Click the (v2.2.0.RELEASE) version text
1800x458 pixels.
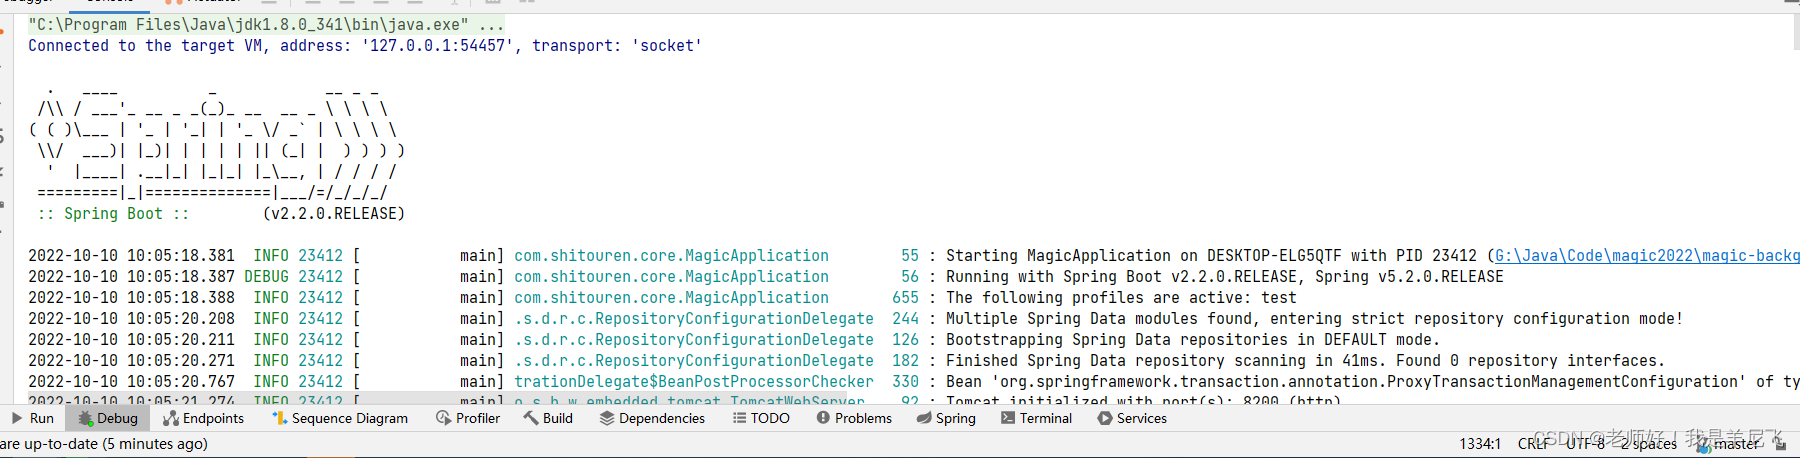(x=334, y=214)
